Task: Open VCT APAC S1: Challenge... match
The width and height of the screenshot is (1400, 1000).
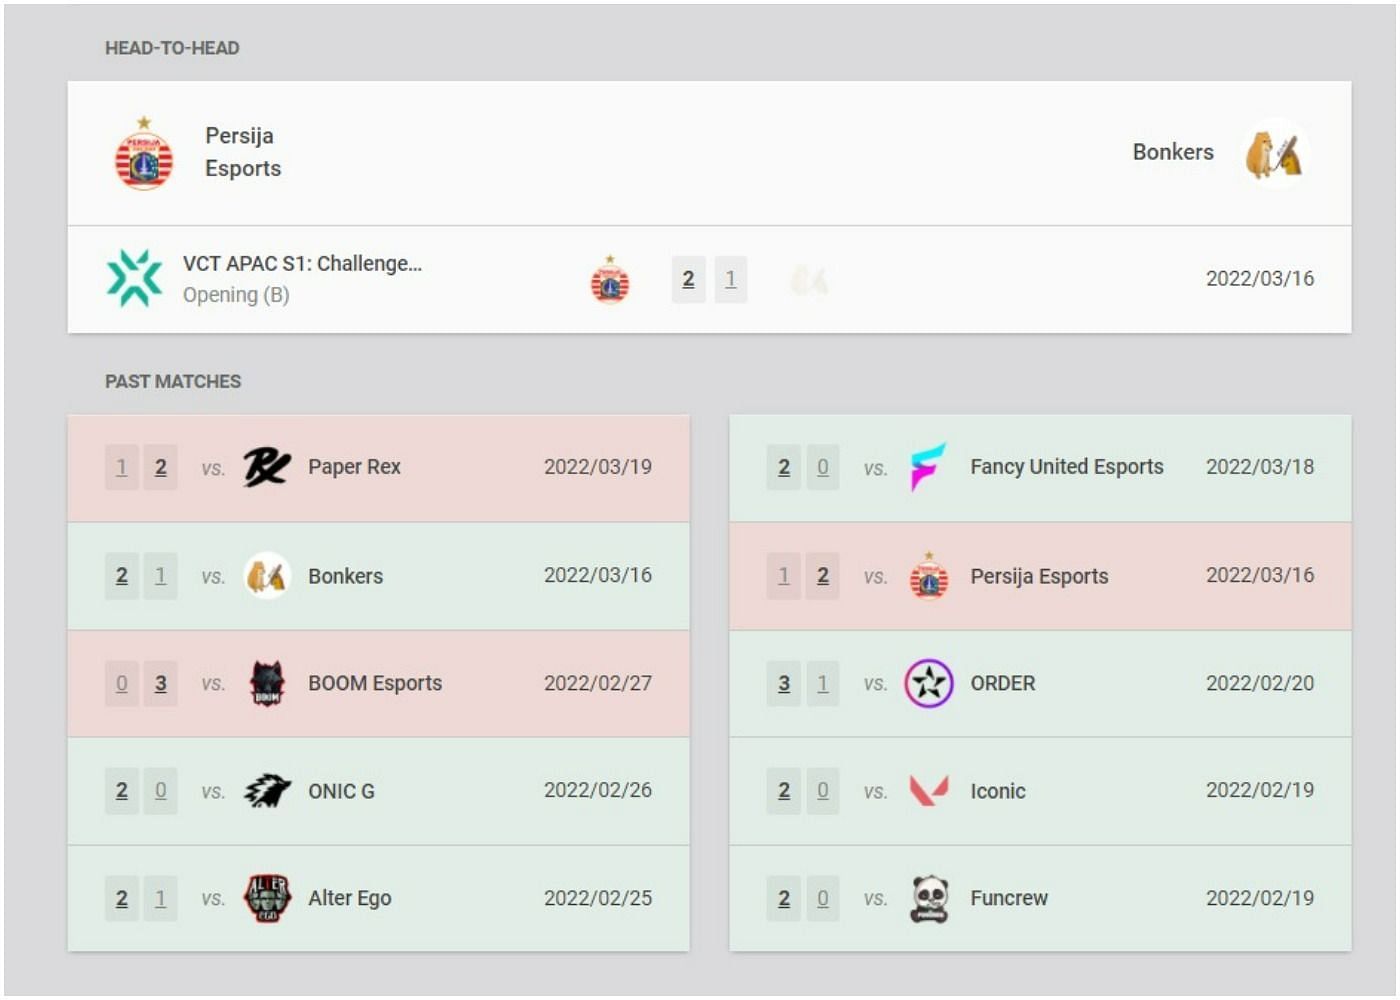Action: [709, 279]
